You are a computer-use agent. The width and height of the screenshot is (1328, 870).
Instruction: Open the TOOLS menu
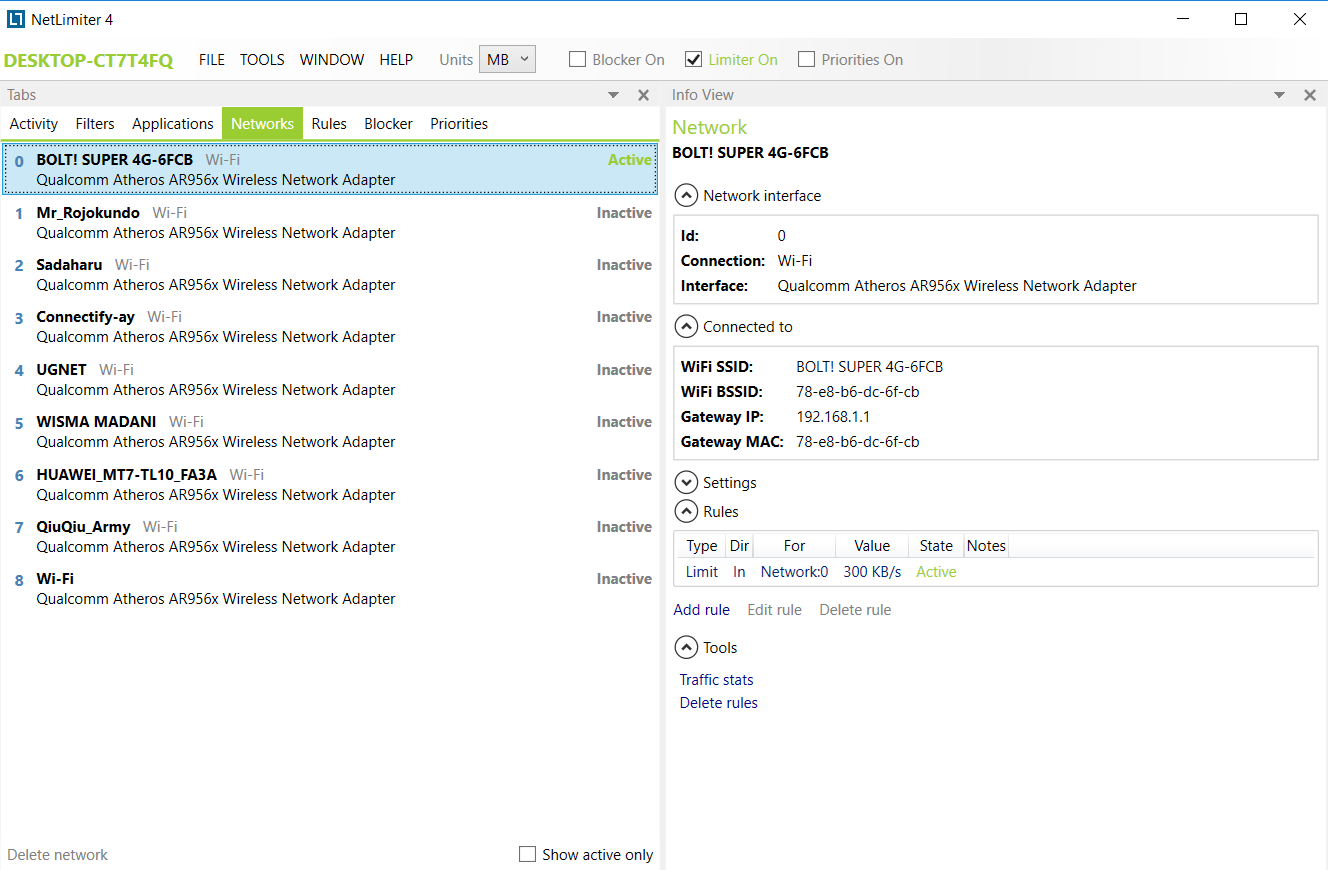click(262, 60)
